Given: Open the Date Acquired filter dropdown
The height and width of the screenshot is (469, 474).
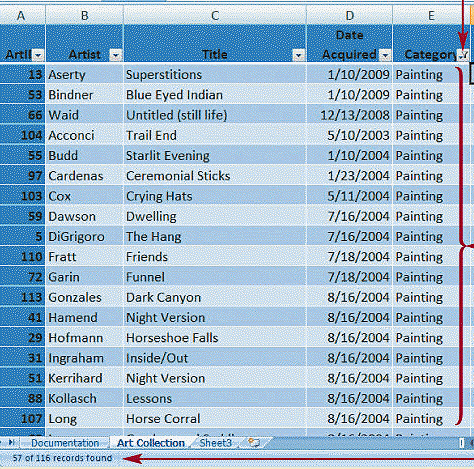Looking at the screenshot, I should click(385, 55).
